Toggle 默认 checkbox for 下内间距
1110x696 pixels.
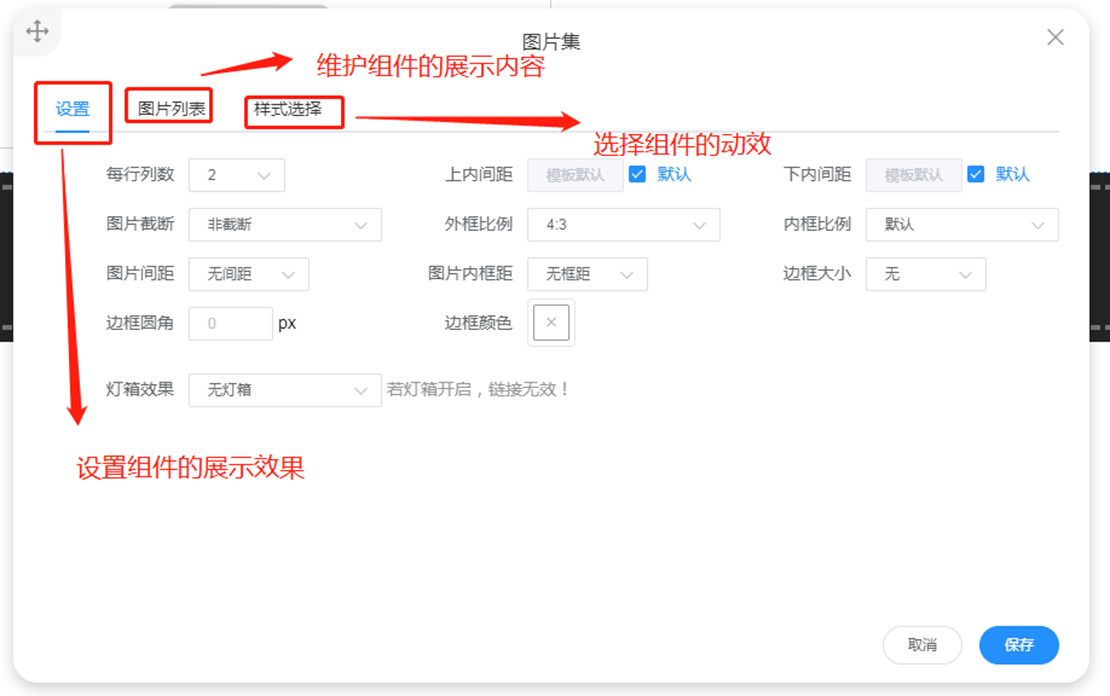point(976,174)
